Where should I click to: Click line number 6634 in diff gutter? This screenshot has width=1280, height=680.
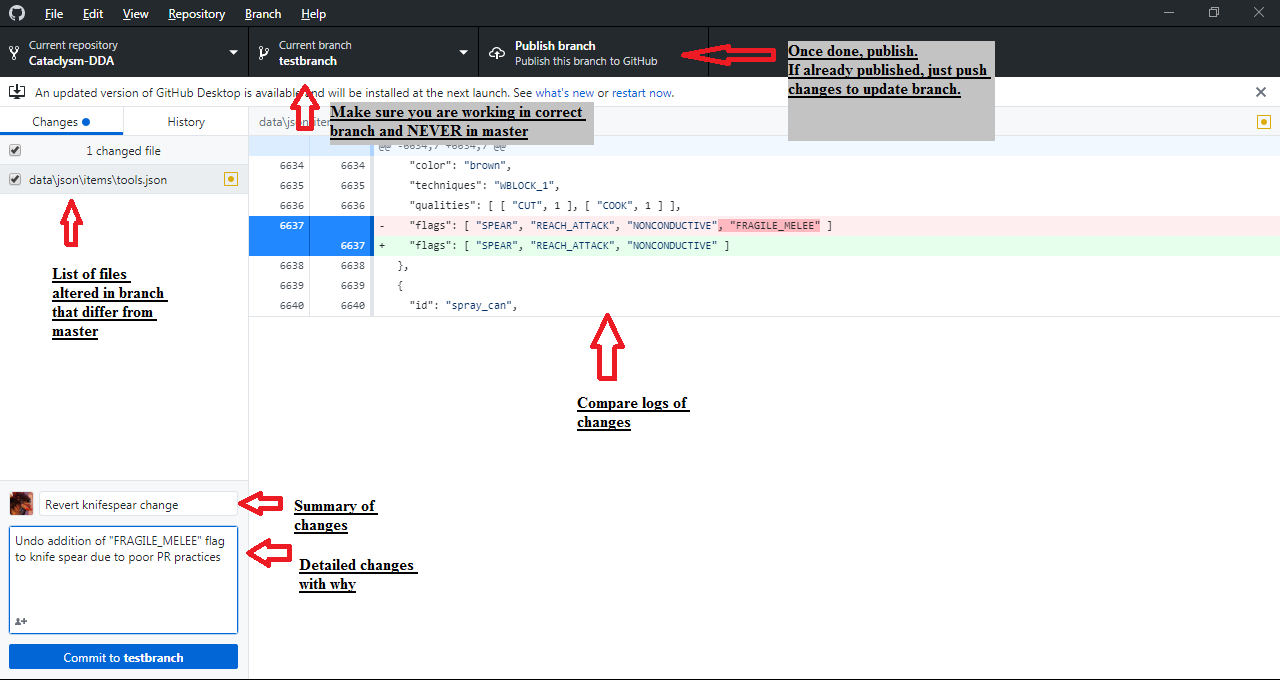pos(310,165)
